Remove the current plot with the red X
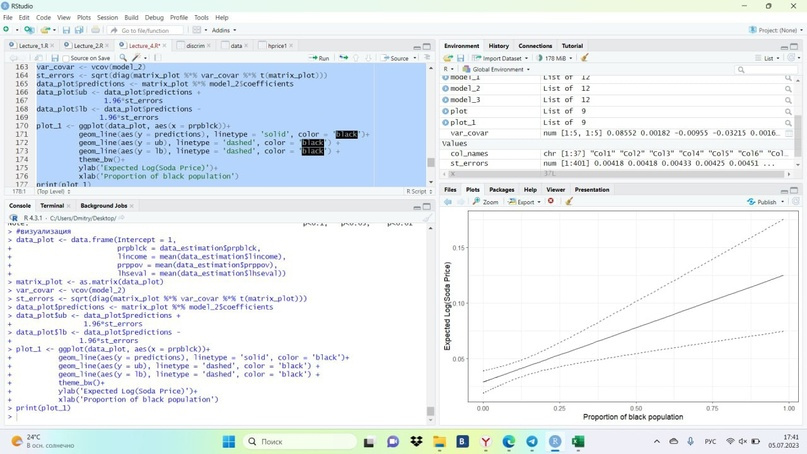 551,202
